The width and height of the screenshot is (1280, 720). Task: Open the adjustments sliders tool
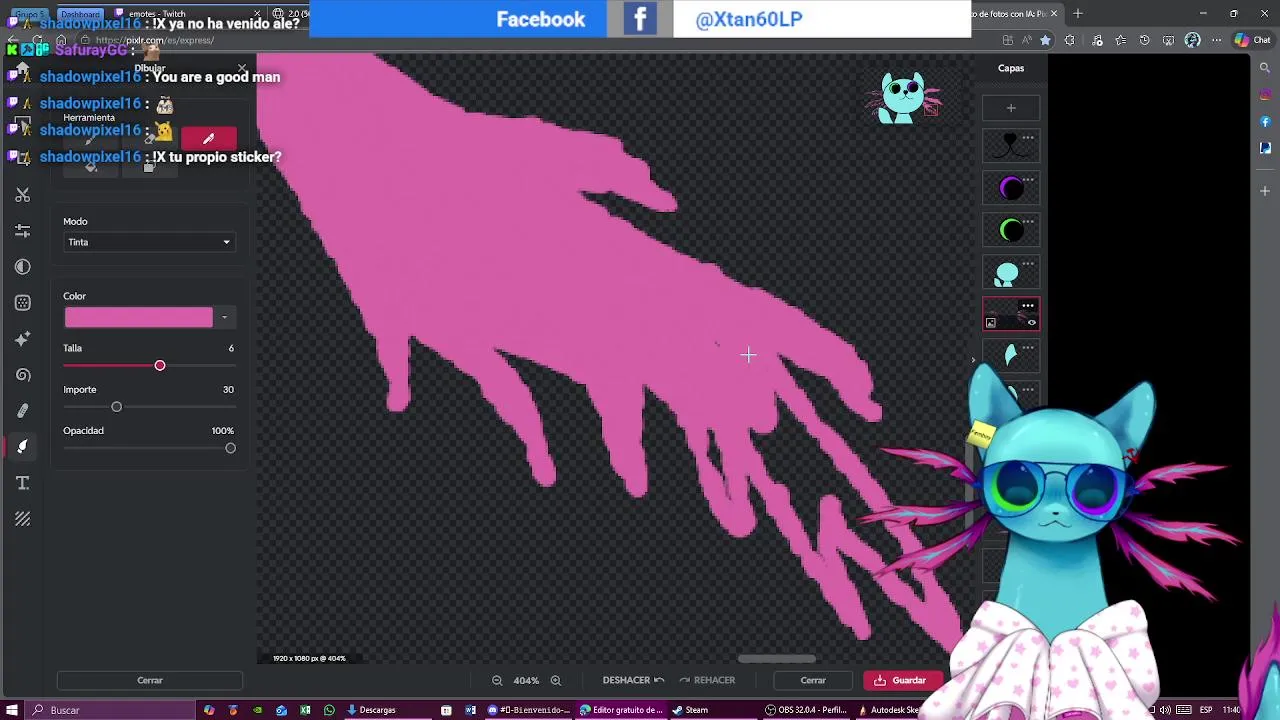coord(22,230)
